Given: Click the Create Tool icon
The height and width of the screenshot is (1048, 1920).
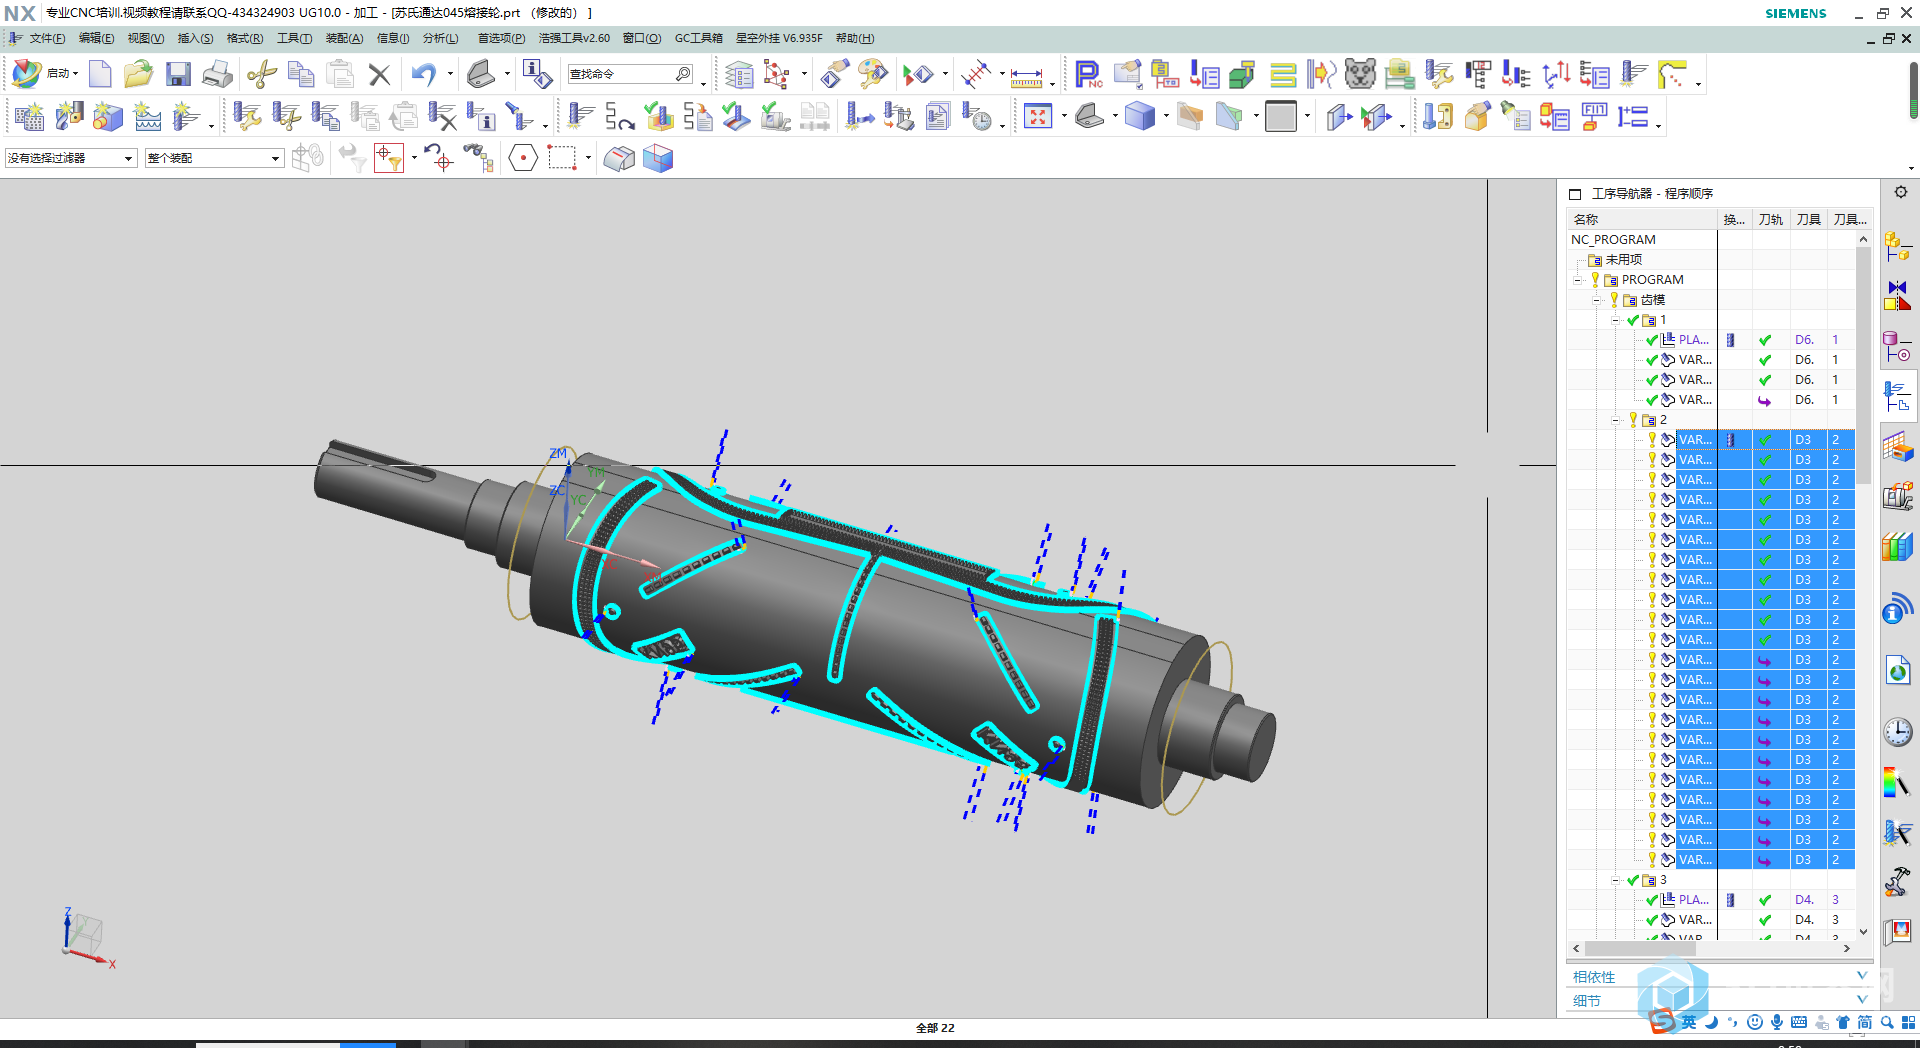Looking at the screenshot, I should (69, 117).
